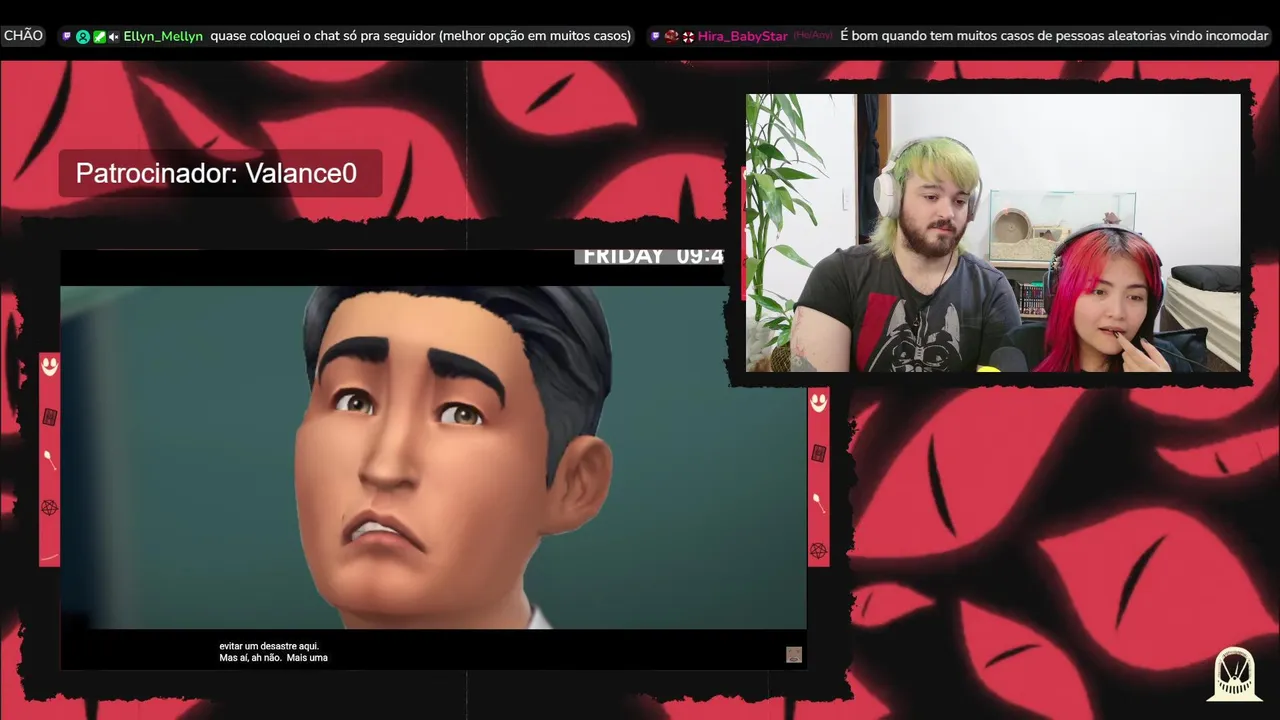Open Ellyn_Mellyn's username in the chat ticker
Viewport: 1280px width, 720px height.
(x=163, y=36)
